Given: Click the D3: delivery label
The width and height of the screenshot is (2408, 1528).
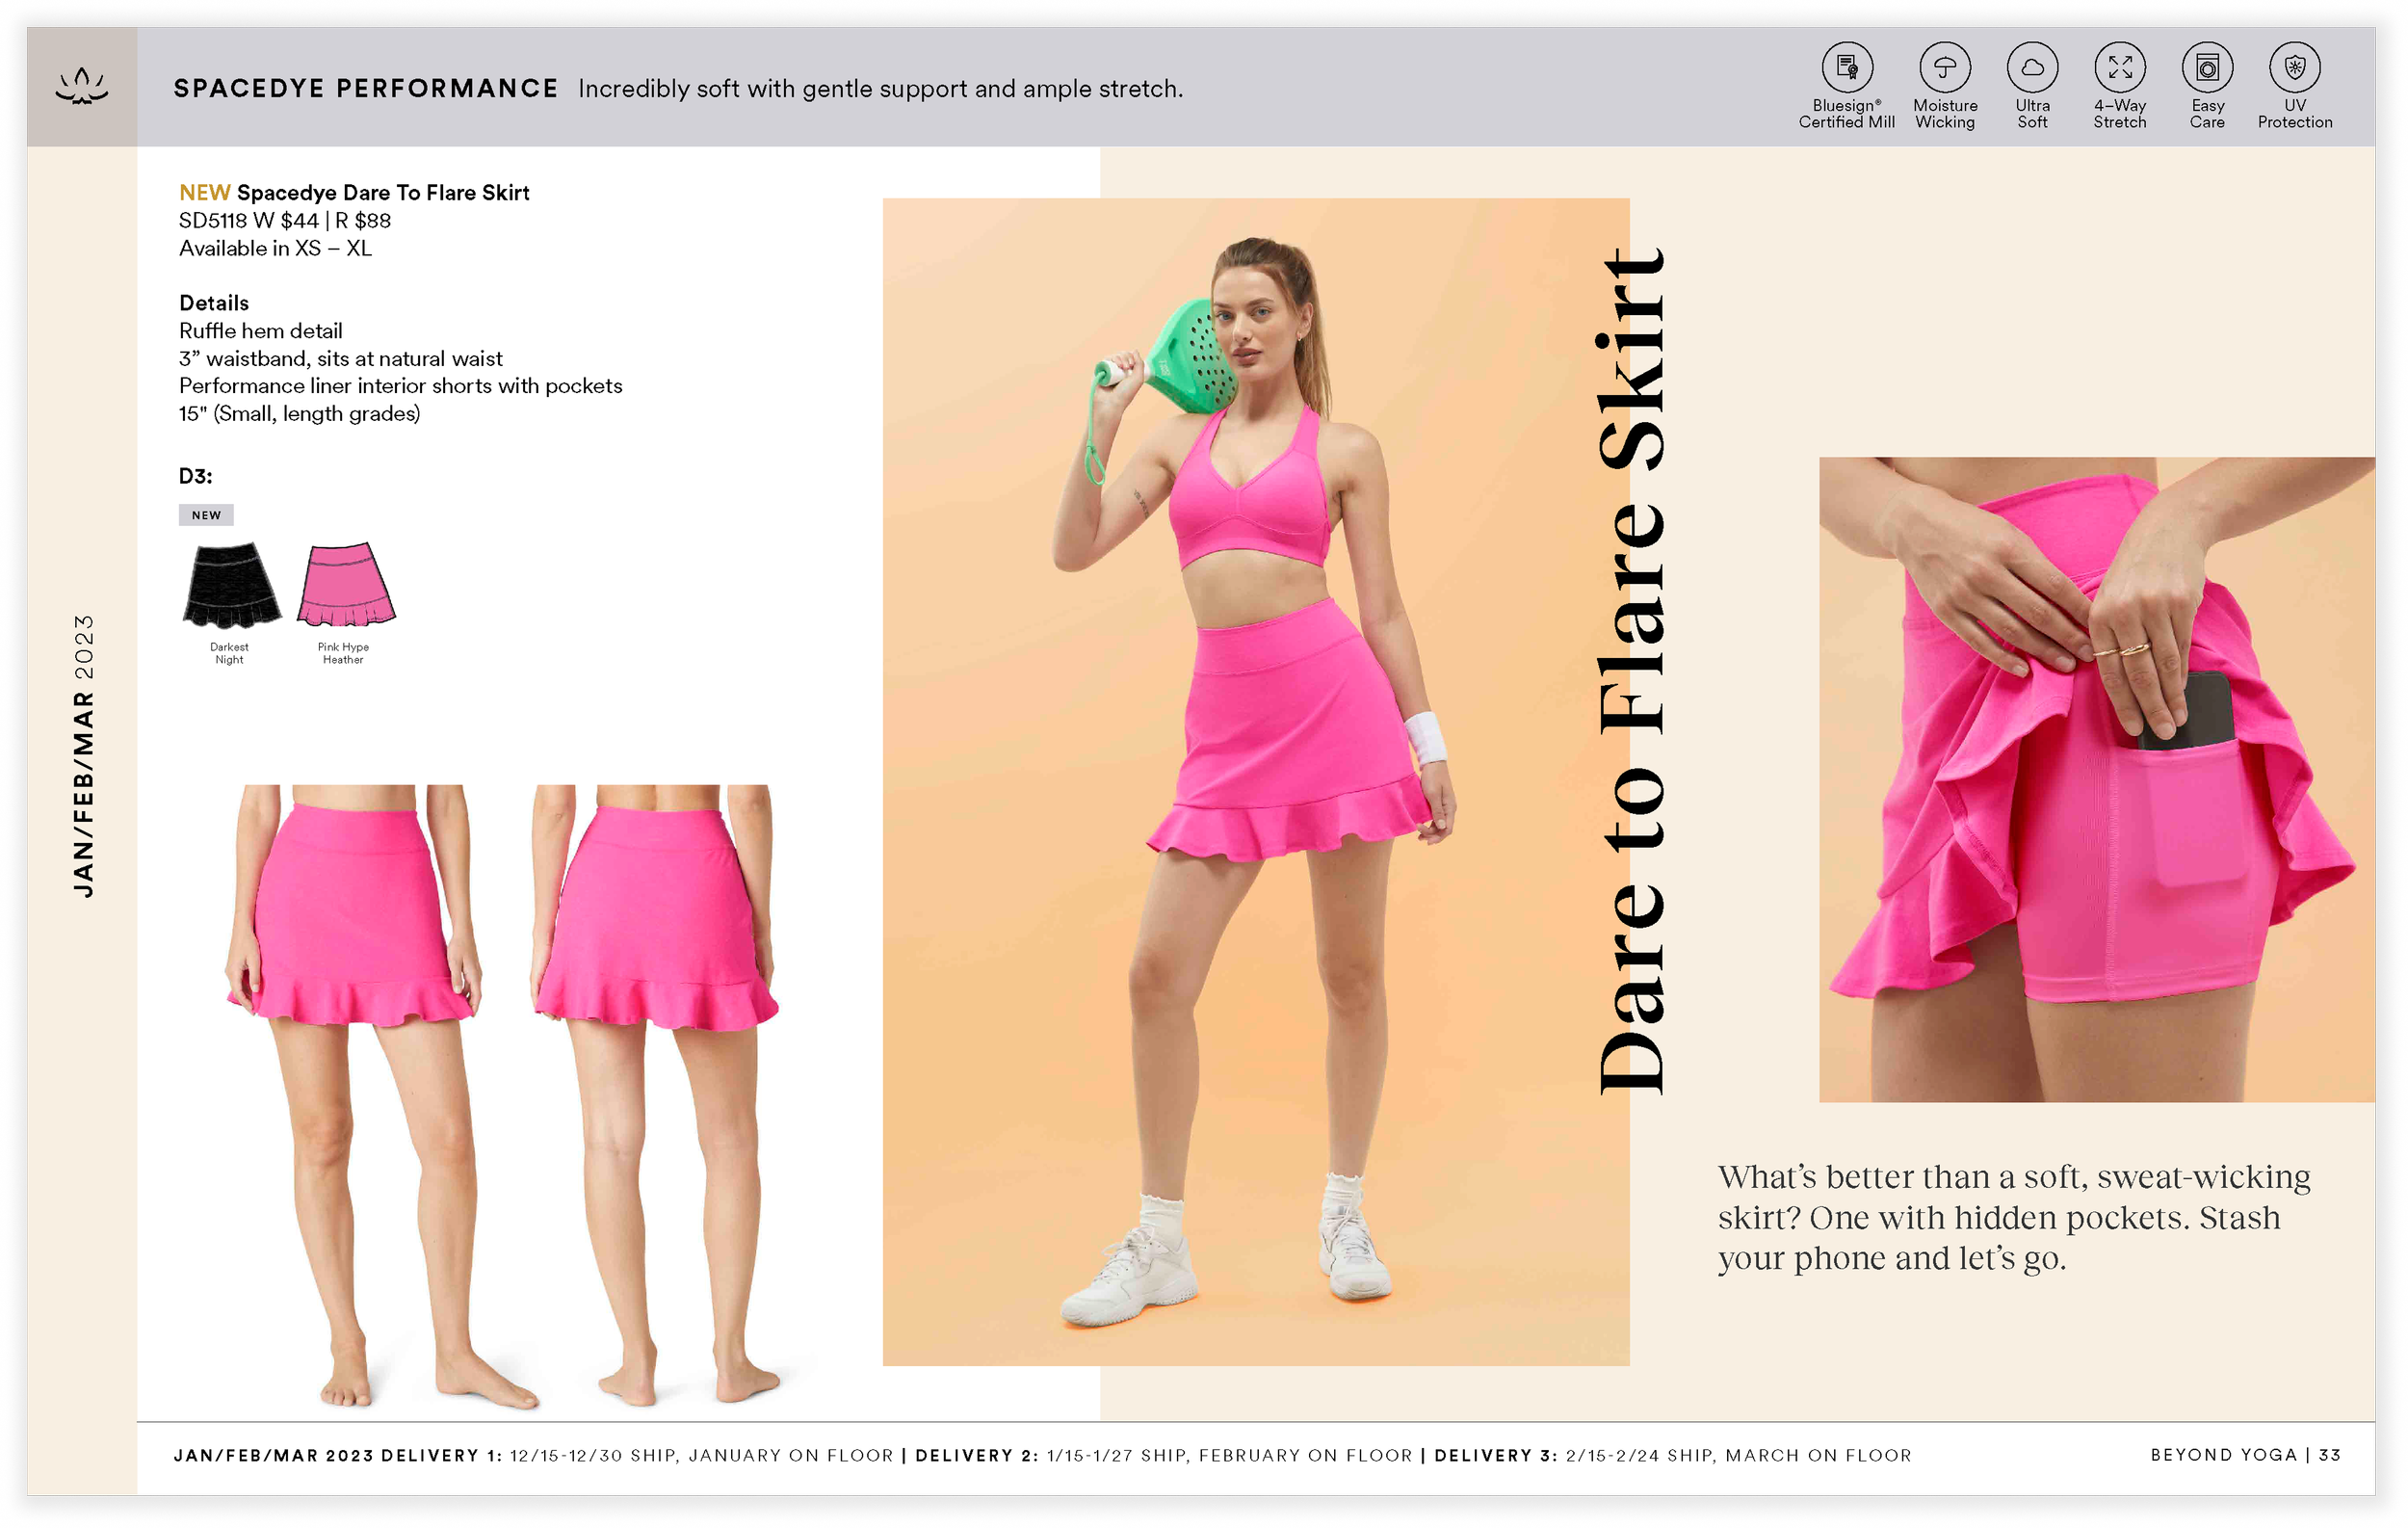Looking at the screenshot, I should pyautogui.click(x=196, y=476).
